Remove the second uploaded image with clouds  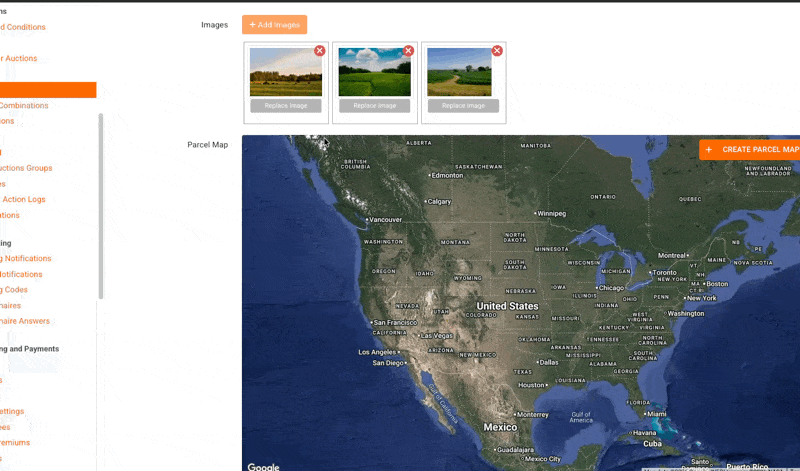pos(408,51)
